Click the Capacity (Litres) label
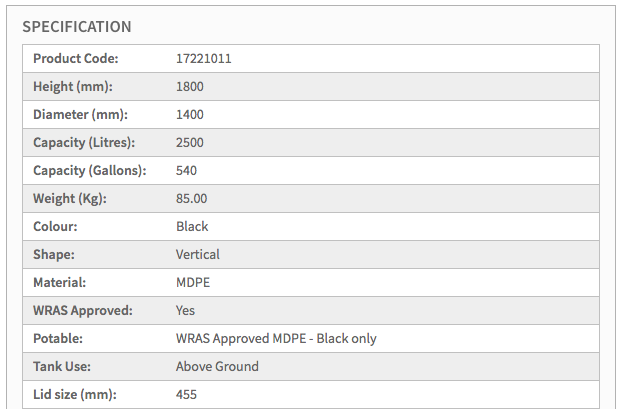 point(84,143)
